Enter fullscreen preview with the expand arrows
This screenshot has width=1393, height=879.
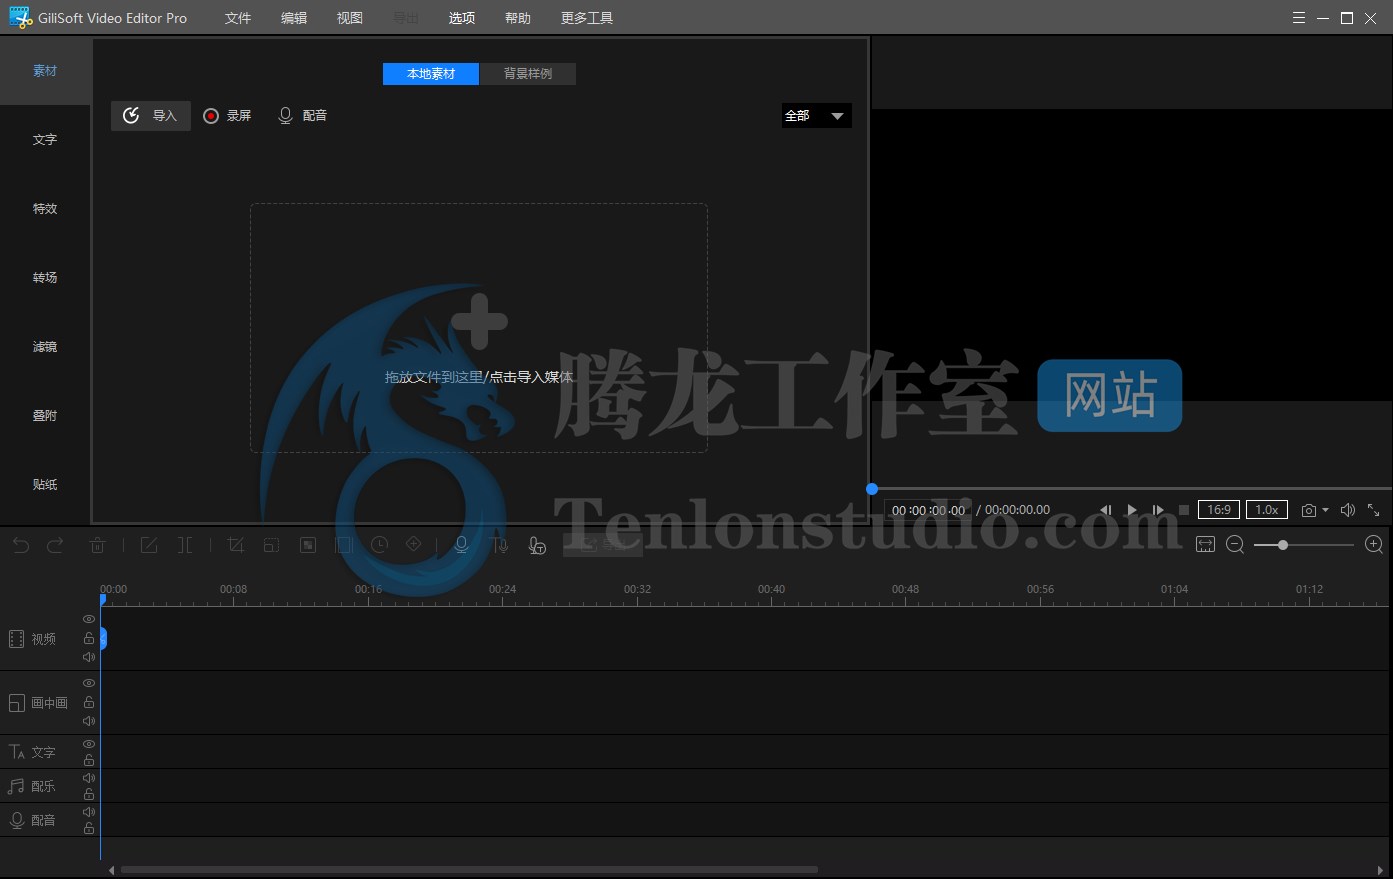click(1374, 510)
